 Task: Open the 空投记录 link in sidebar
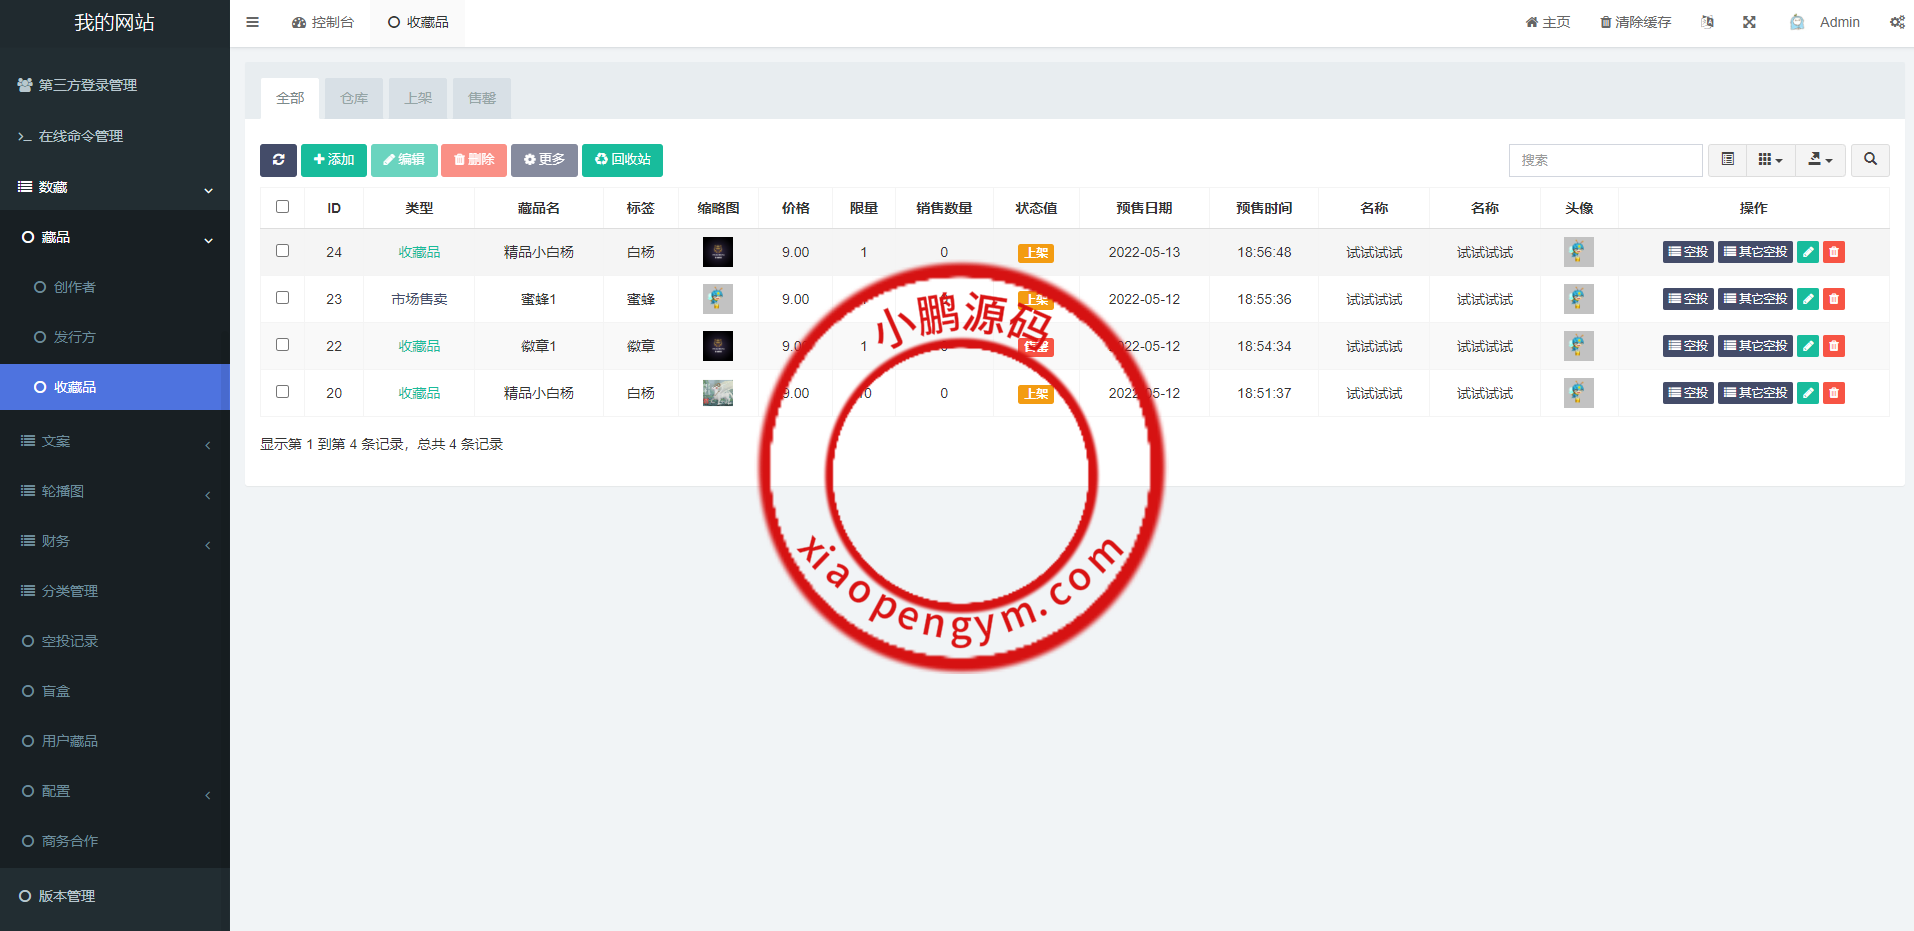tap(68, 641)
